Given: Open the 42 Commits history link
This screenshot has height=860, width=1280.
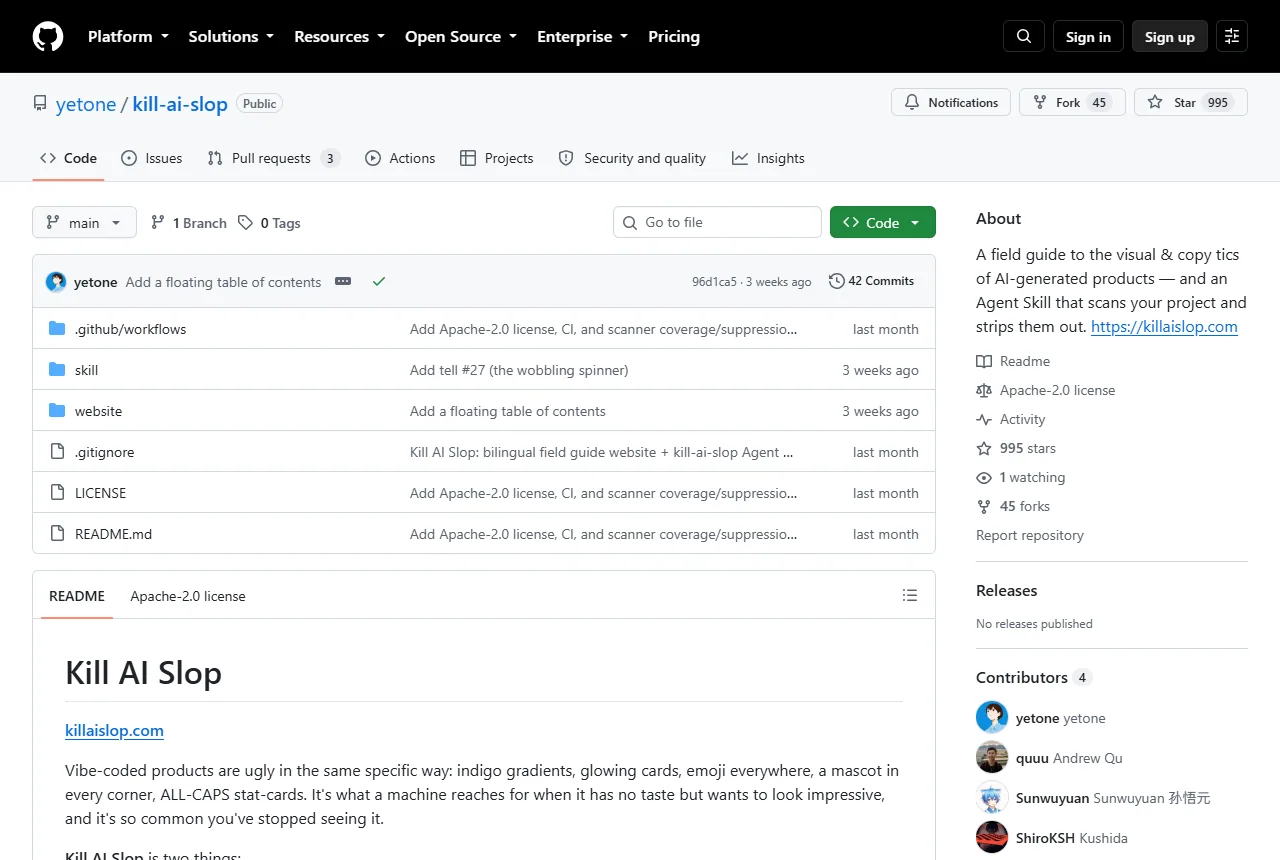Looking at the screenshot, I should [871, 281].
